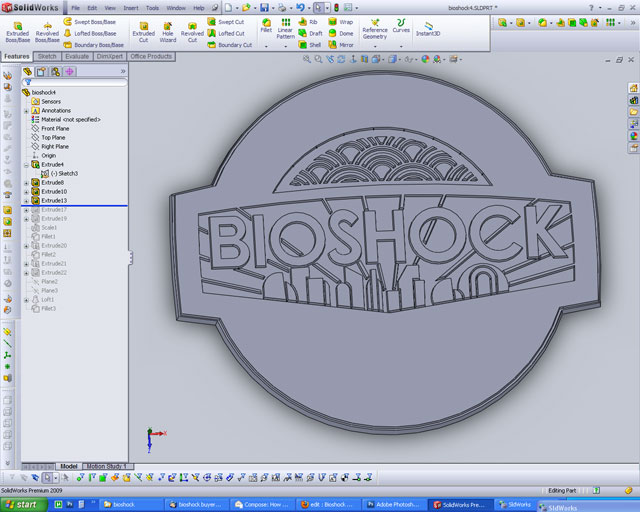
Task: Open the Motion Study 1 tab
Action: [107, 466]
